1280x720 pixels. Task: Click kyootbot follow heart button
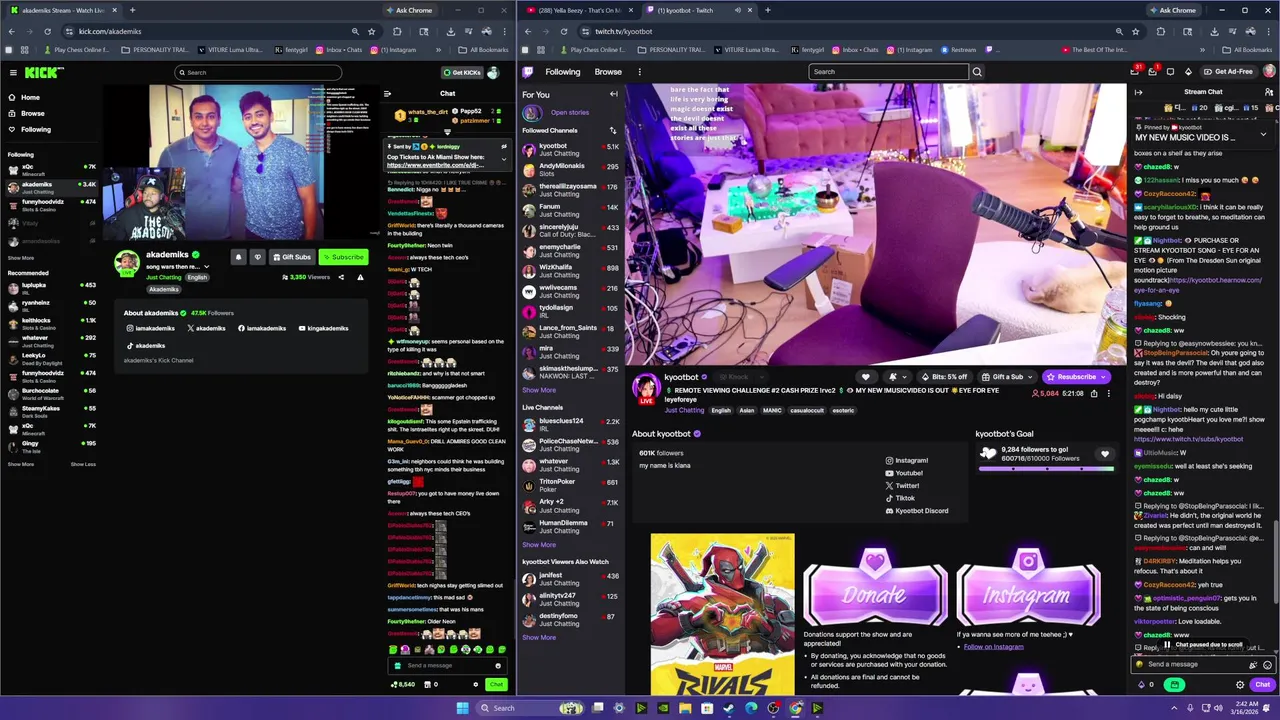coord(866,377)
